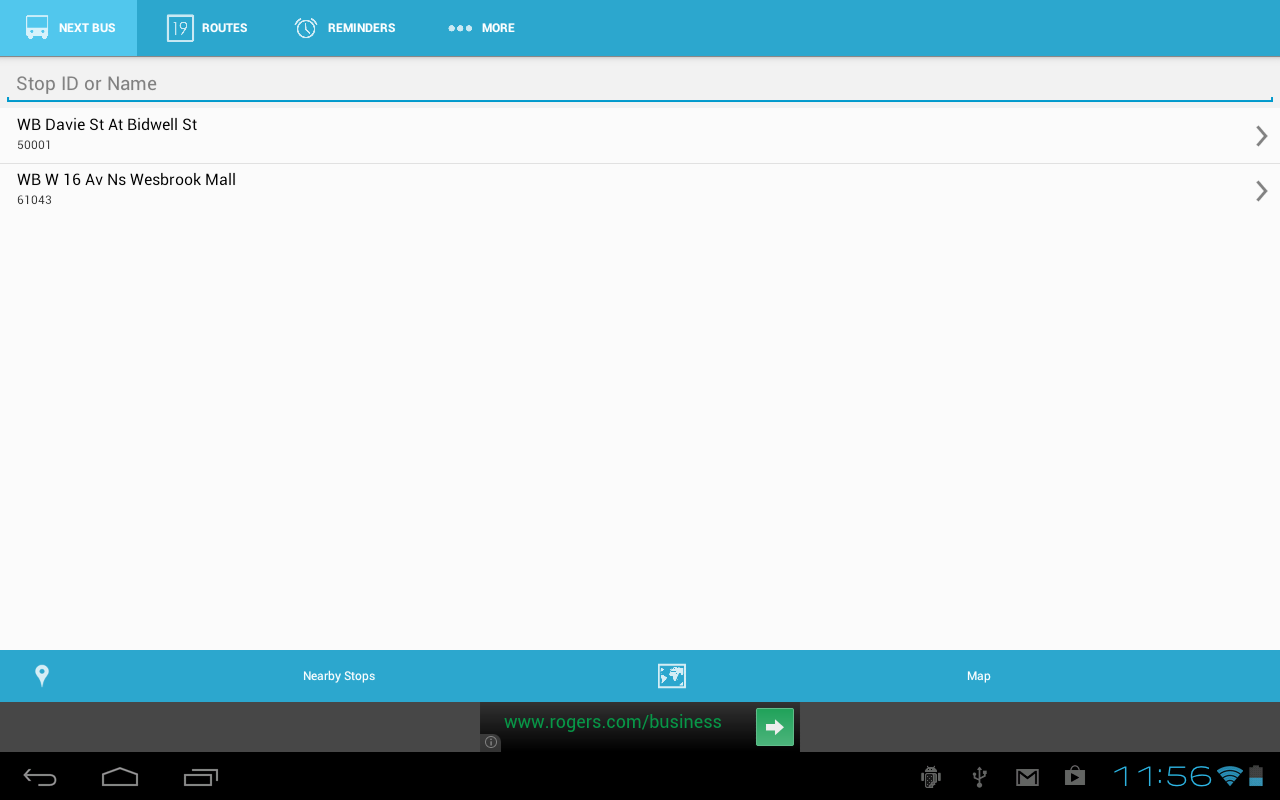Viewport: 1280px width, 800px height.
Task: Tap the Android home button
Action: (120, 777)
